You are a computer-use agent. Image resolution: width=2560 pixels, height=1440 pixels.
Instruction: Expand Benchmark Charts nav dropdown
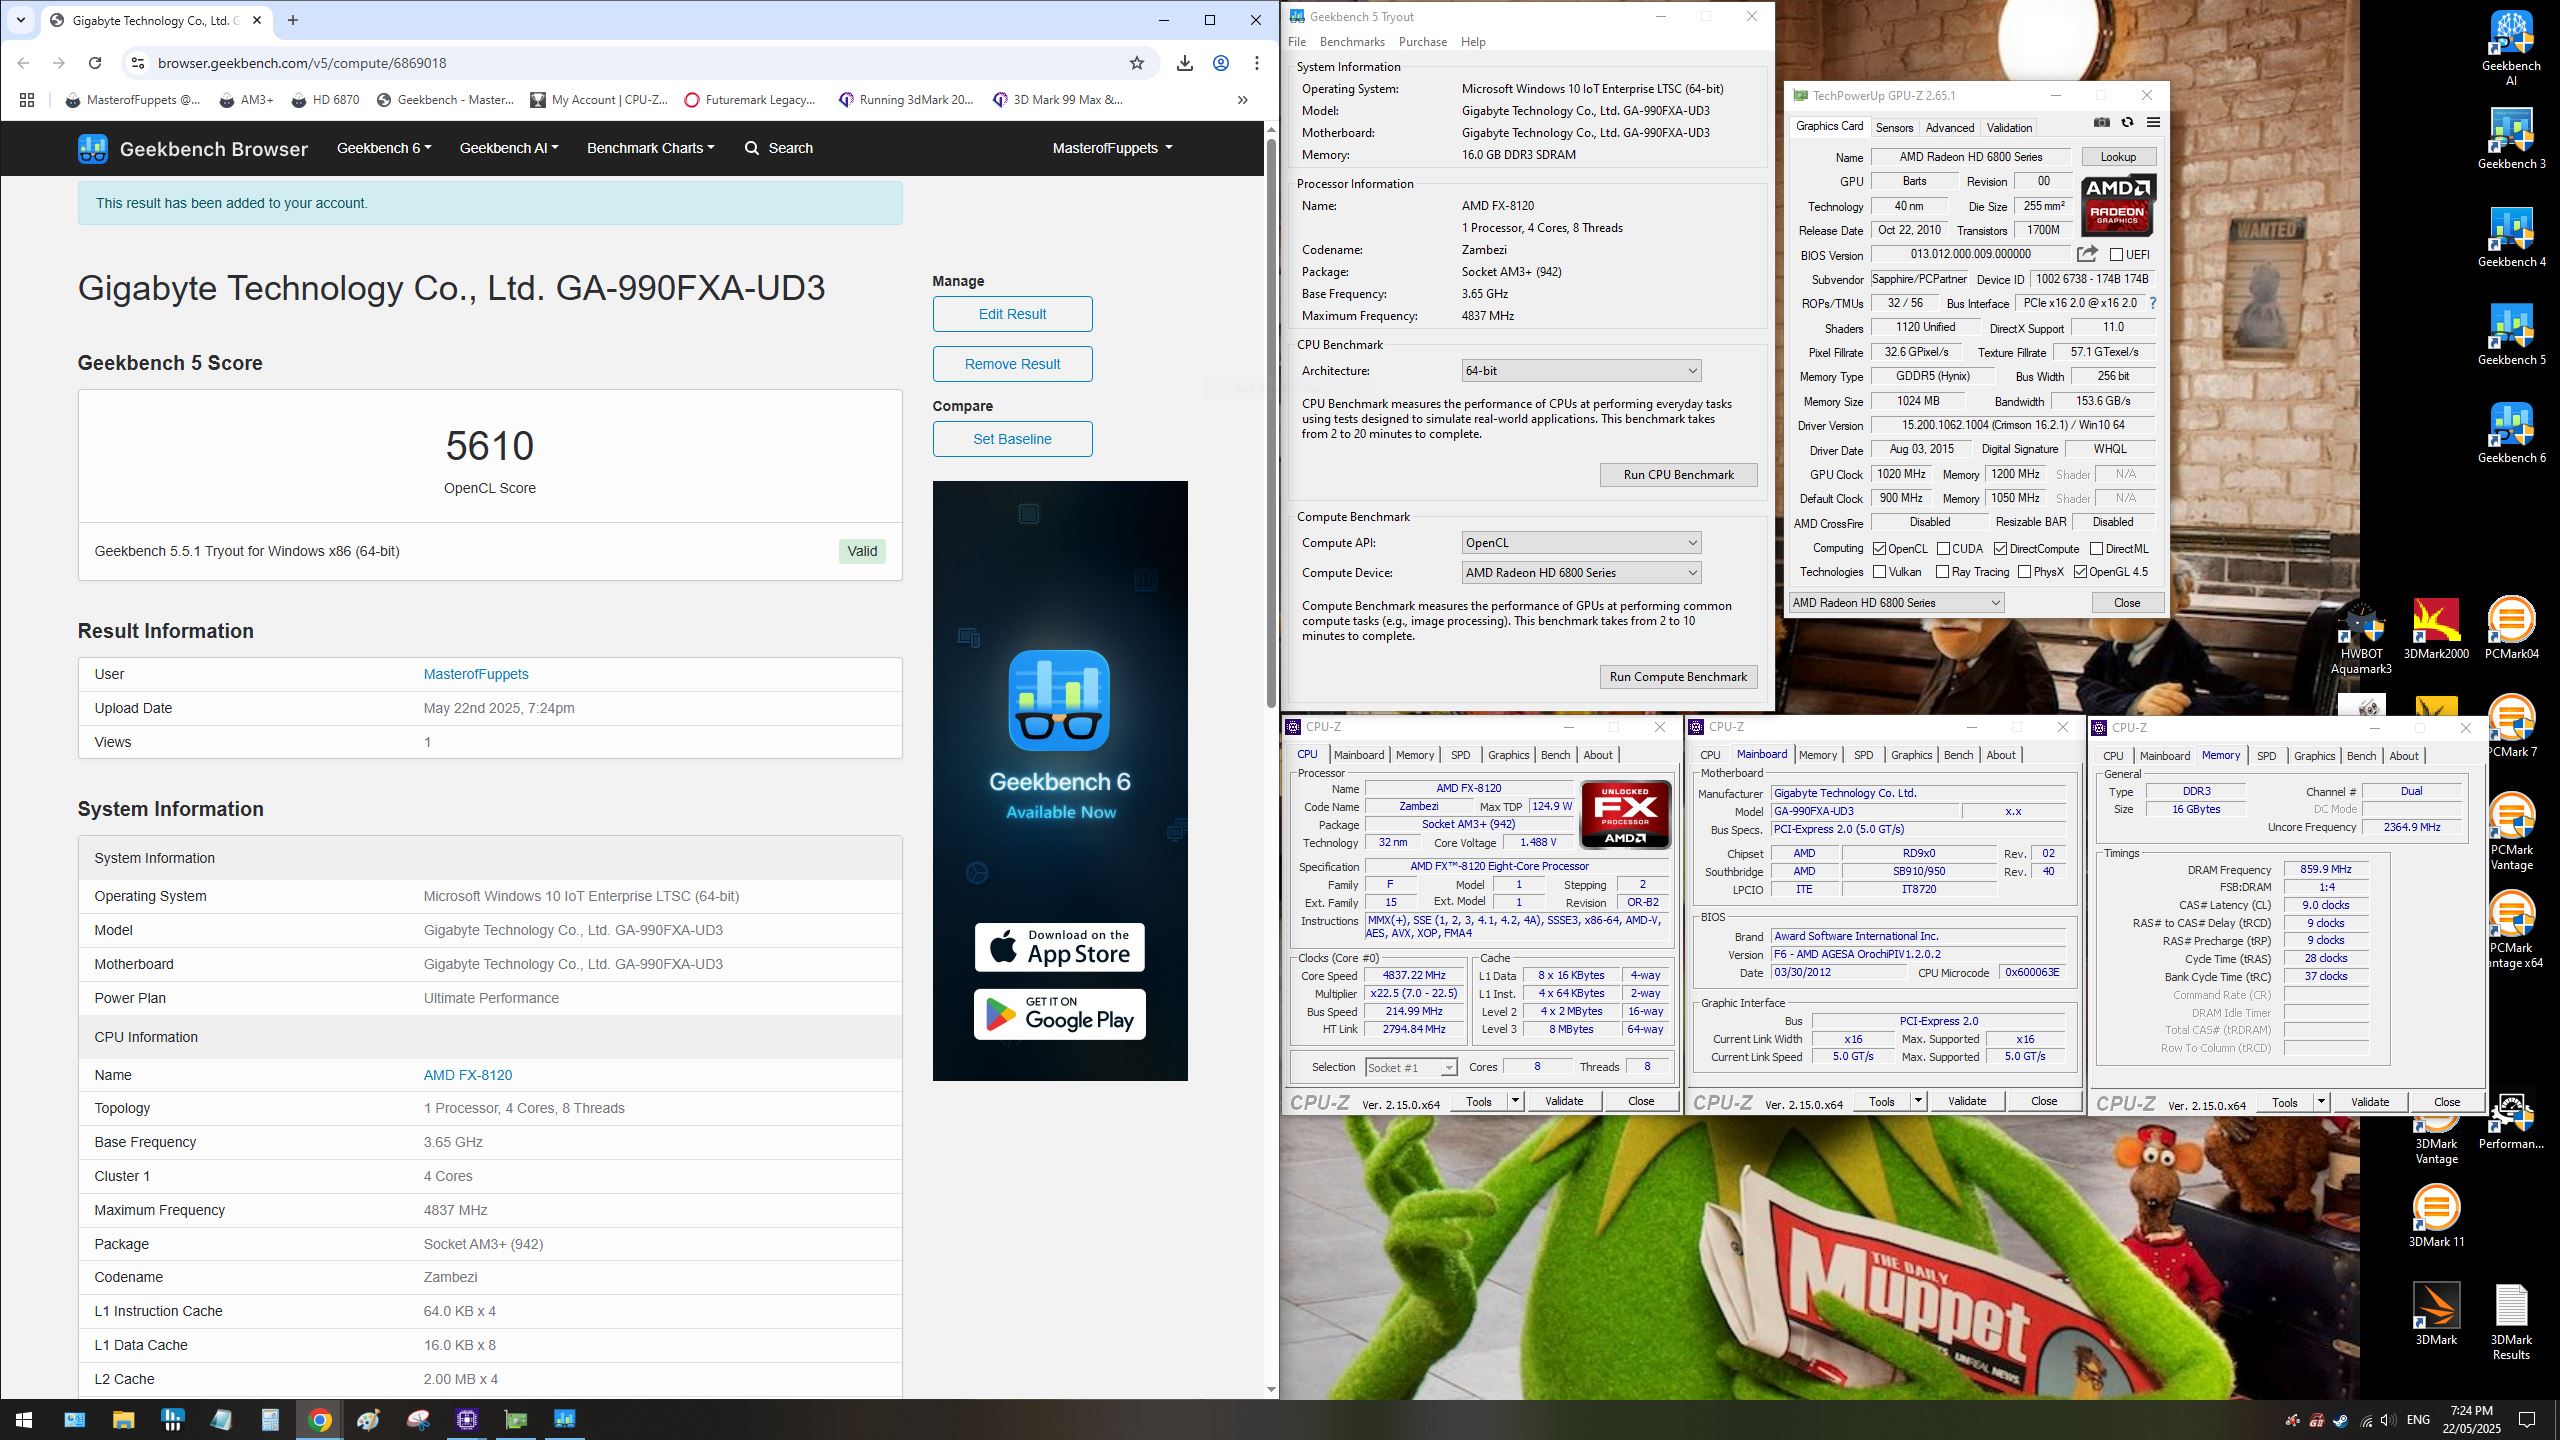[650, 148]
